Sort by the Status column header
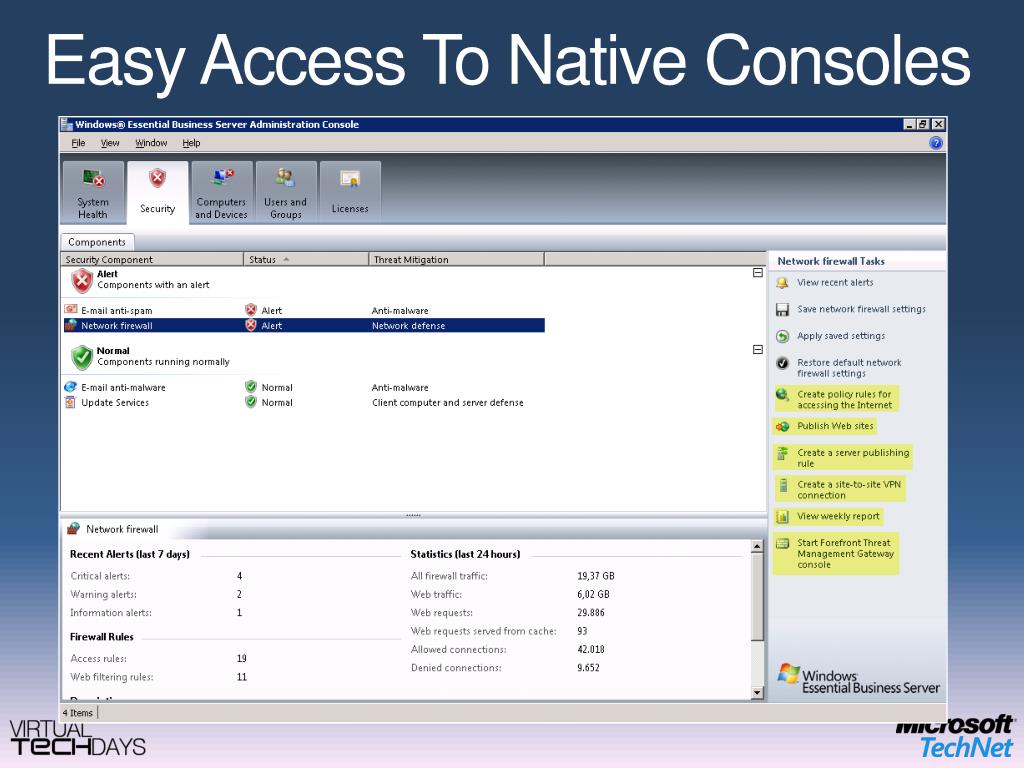This screenshot has width=1024, height=768. [x=306, y=259]
